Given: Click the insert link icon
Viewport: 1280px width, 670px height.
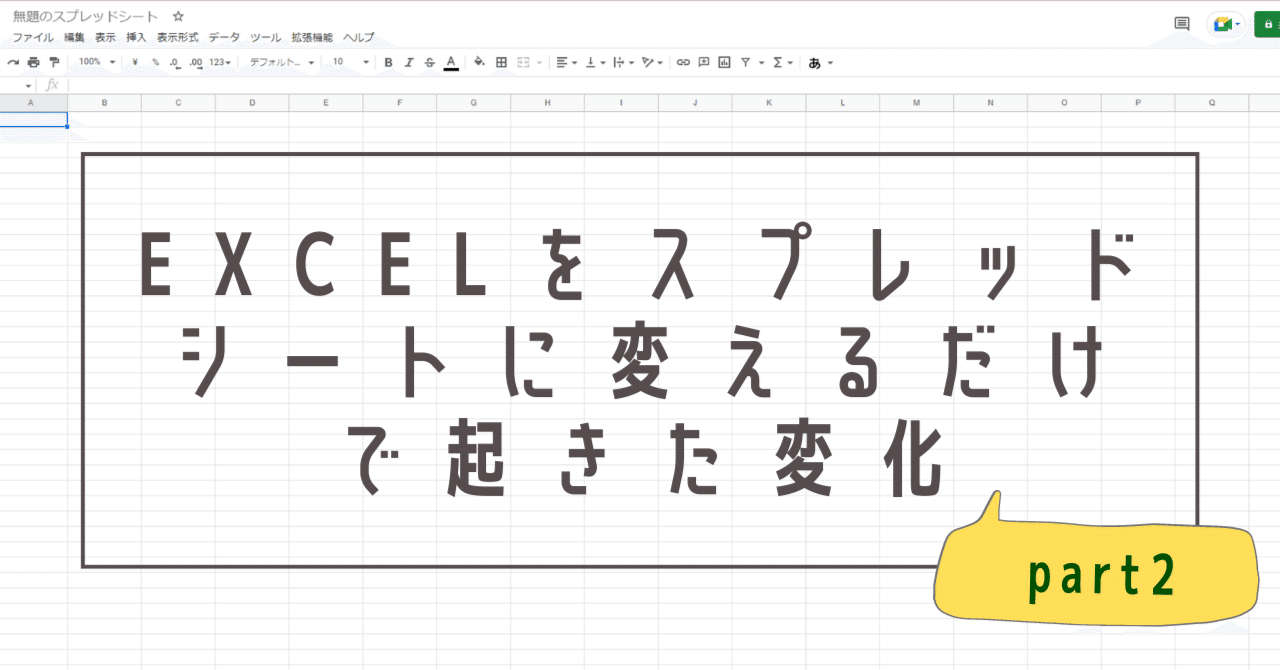Looking at the screenshot, I should 683,62.
